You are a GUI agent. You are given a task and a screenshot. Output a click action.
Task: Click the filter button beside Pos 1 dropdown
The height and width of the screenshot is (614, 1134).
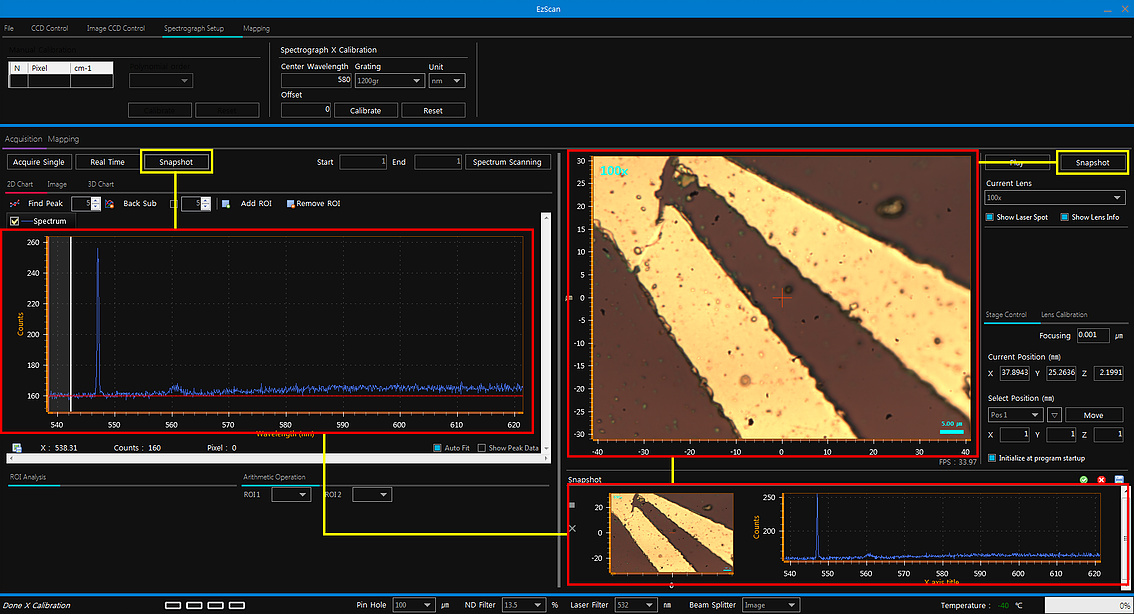pos(1054,415)
